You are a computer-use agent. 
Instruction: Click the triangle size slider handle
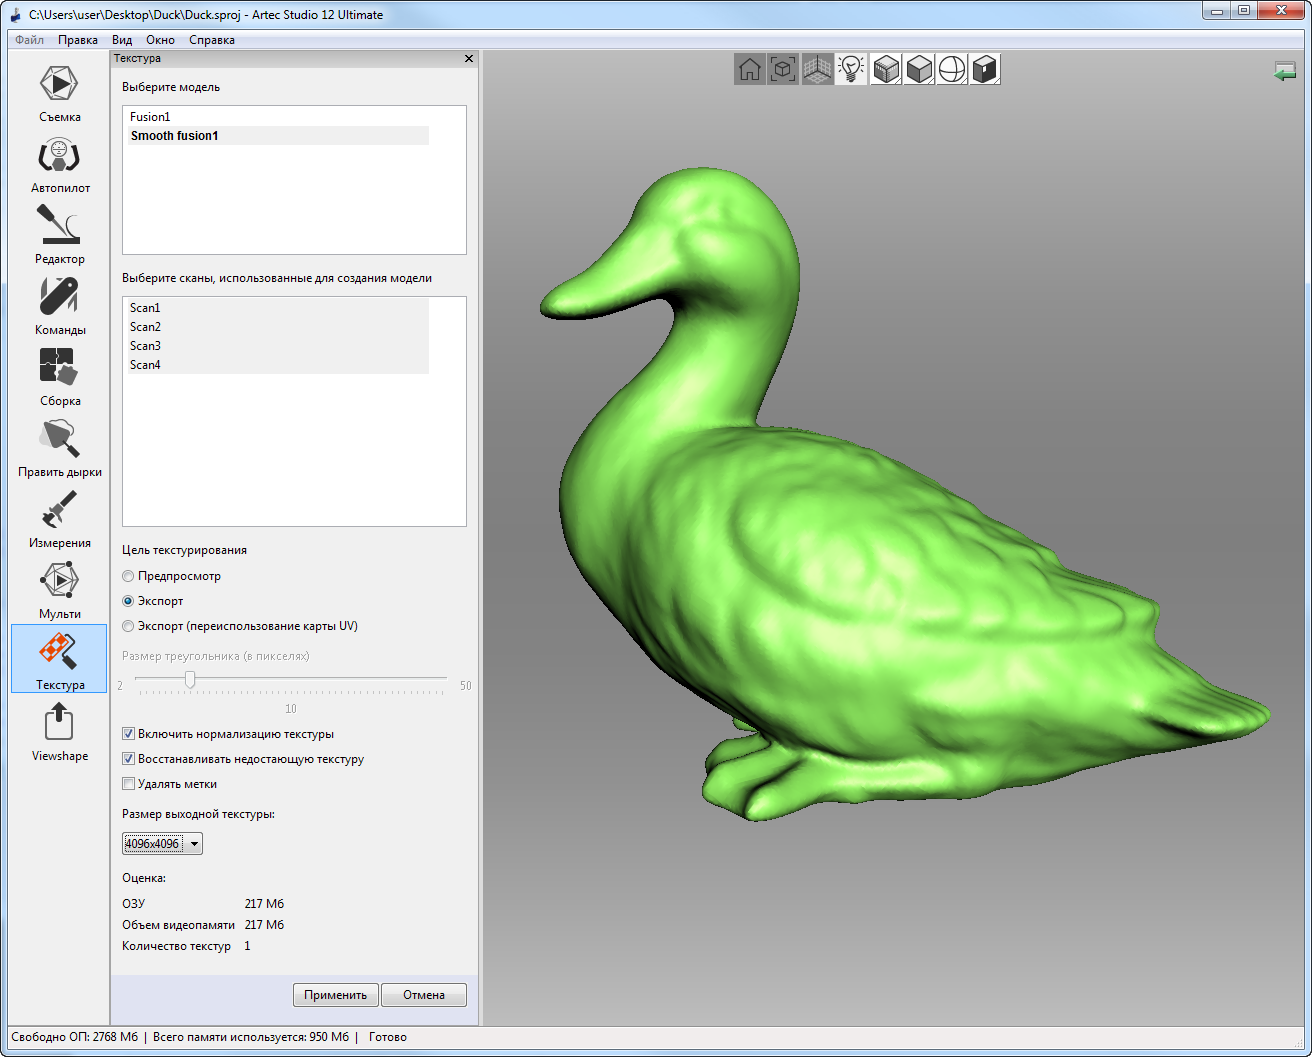190,680
